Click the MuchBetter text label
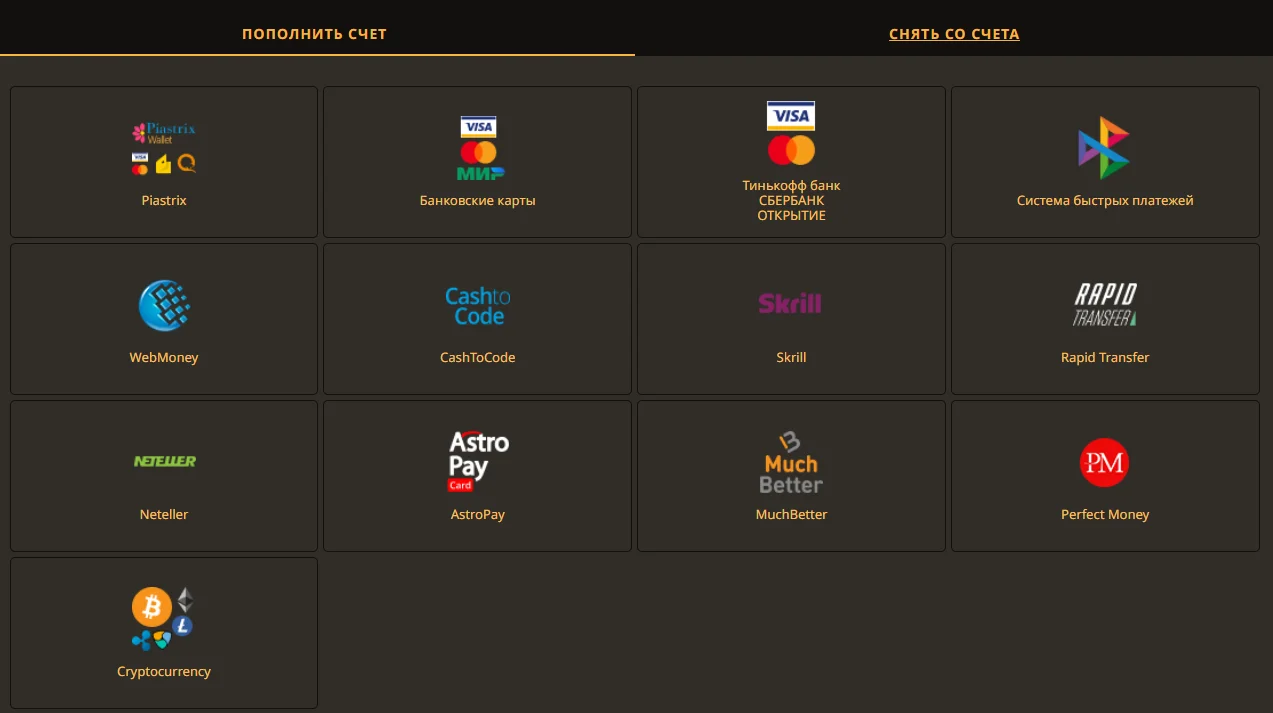 [x=791, y=514]
